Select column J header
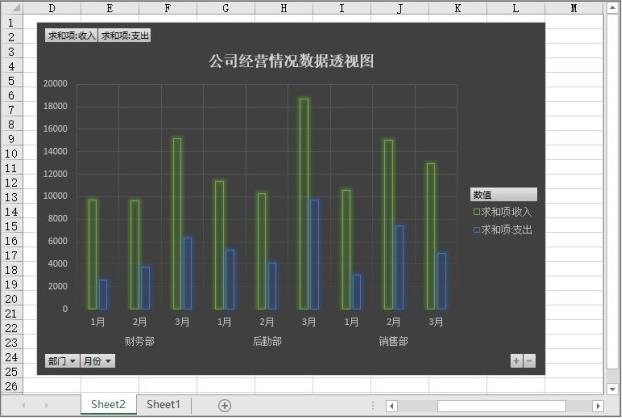The image size is (622, 418). click(x=400, y=8)
